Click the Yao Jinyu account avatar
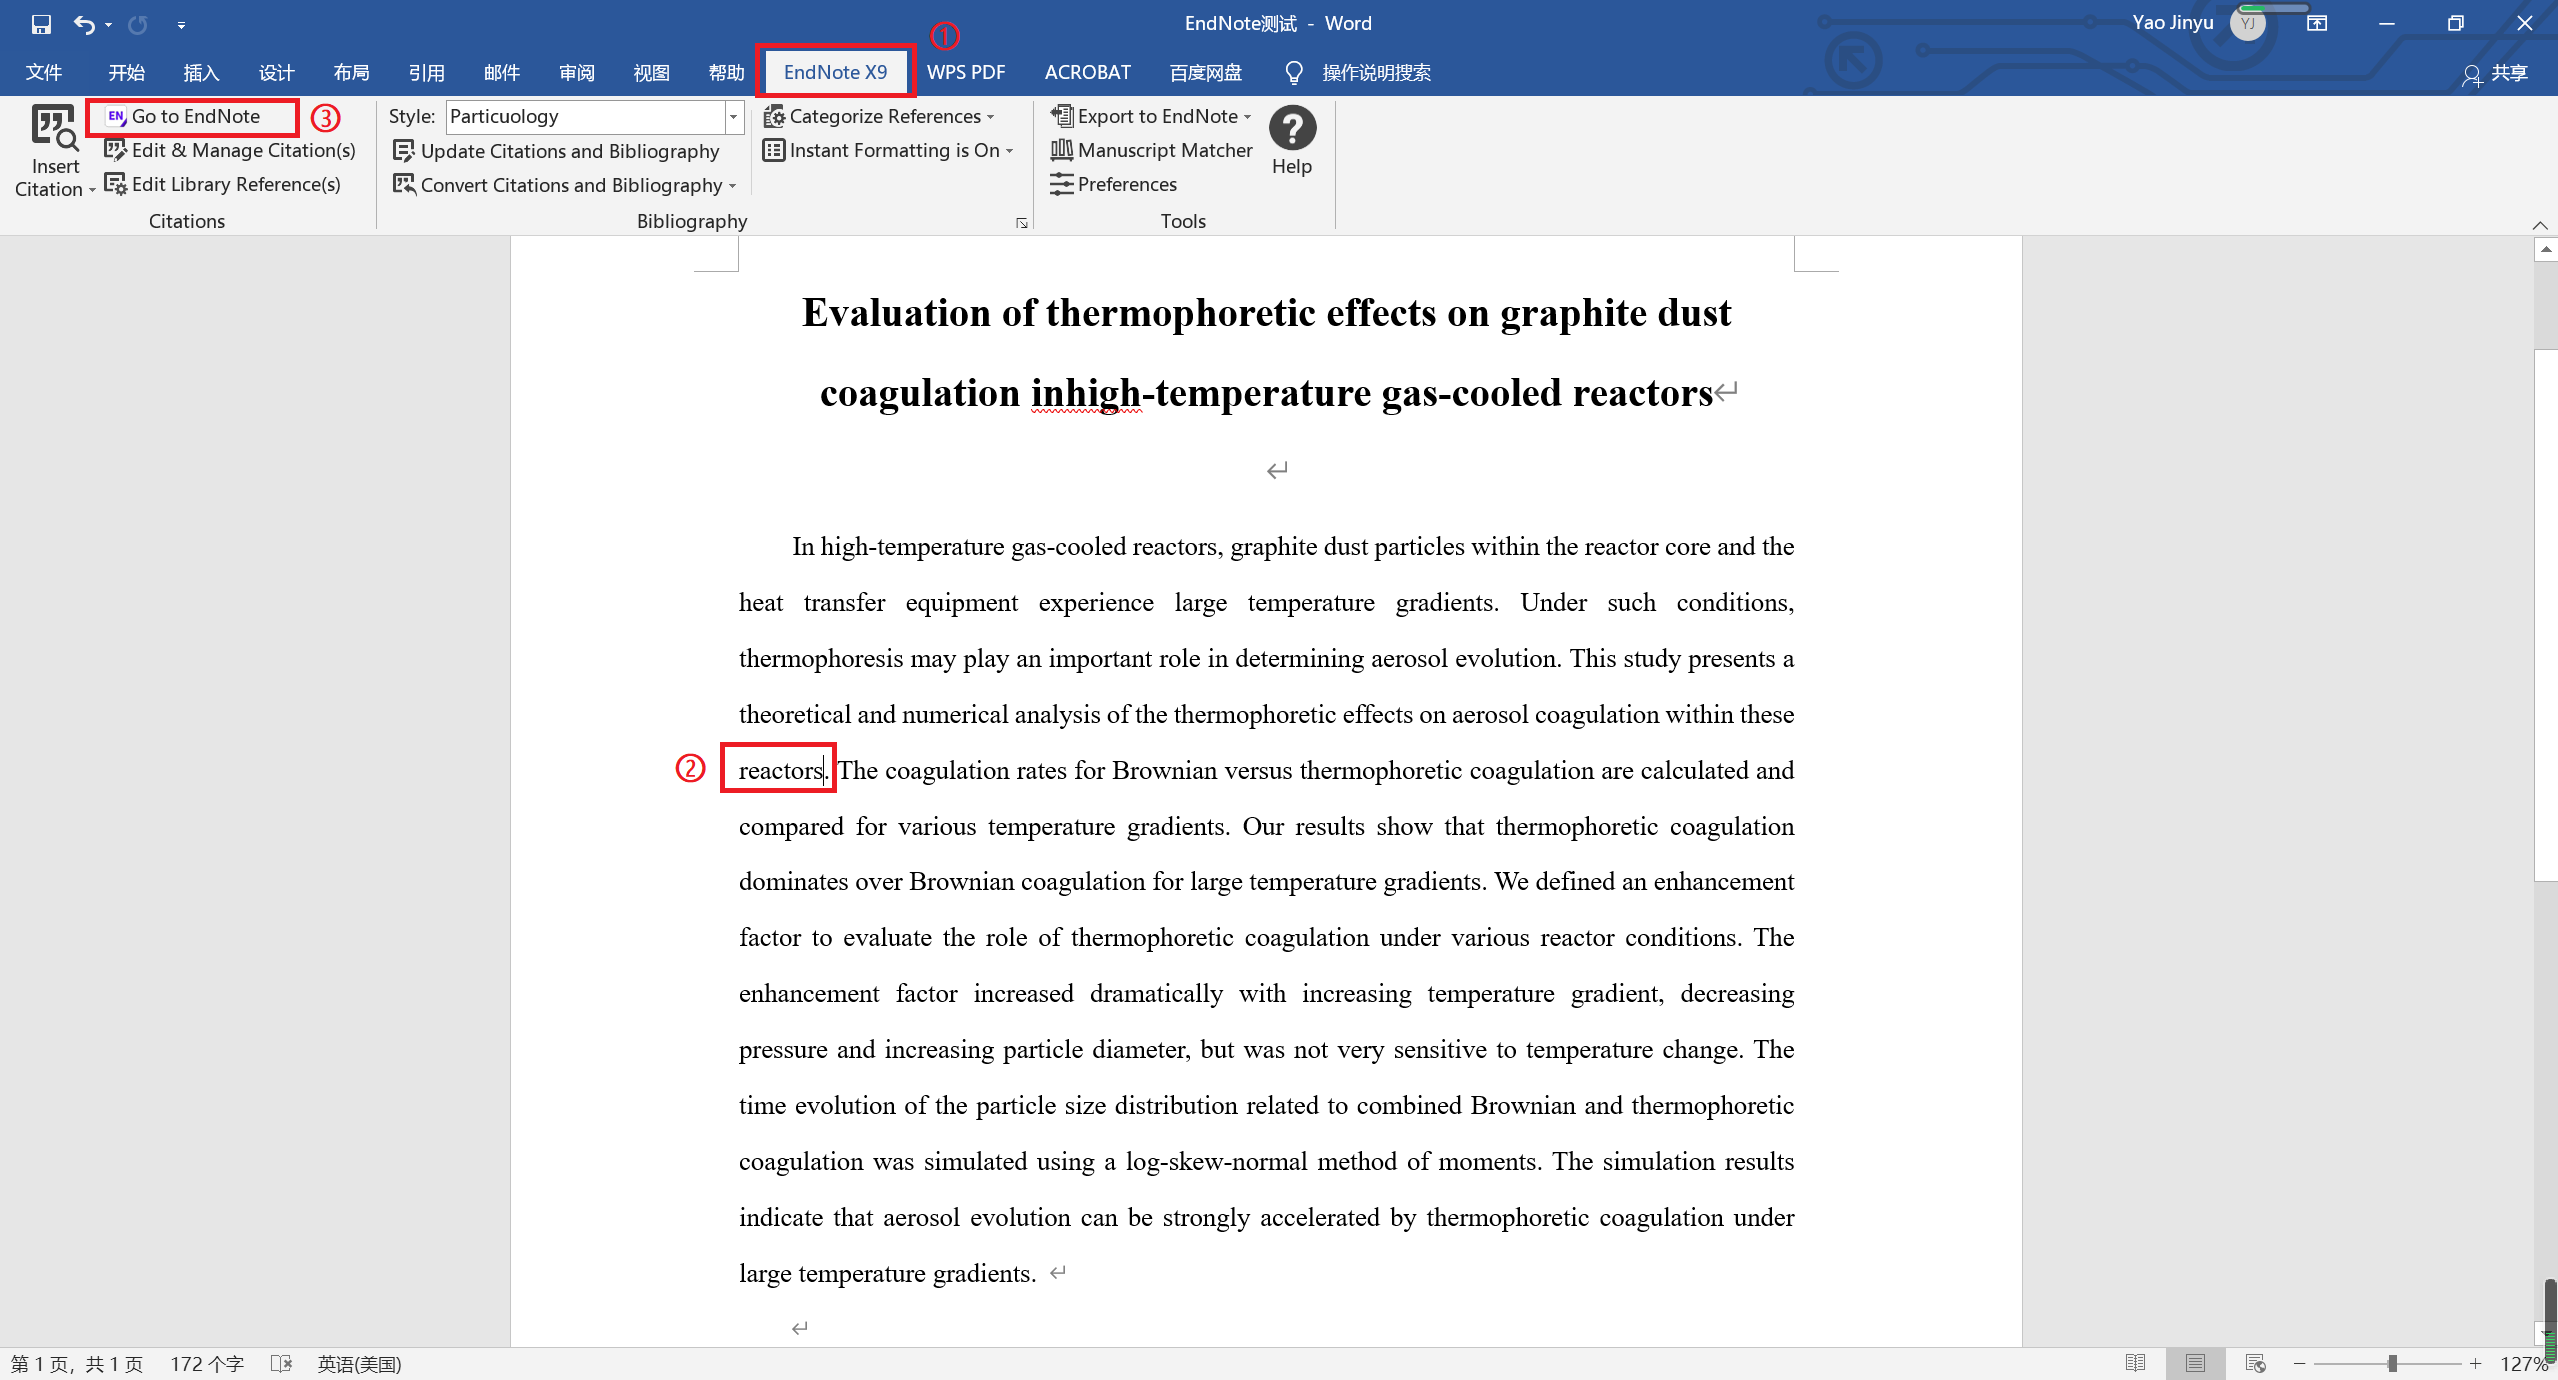This screenshot has width=2558, height=1380. pos(2247,24)
